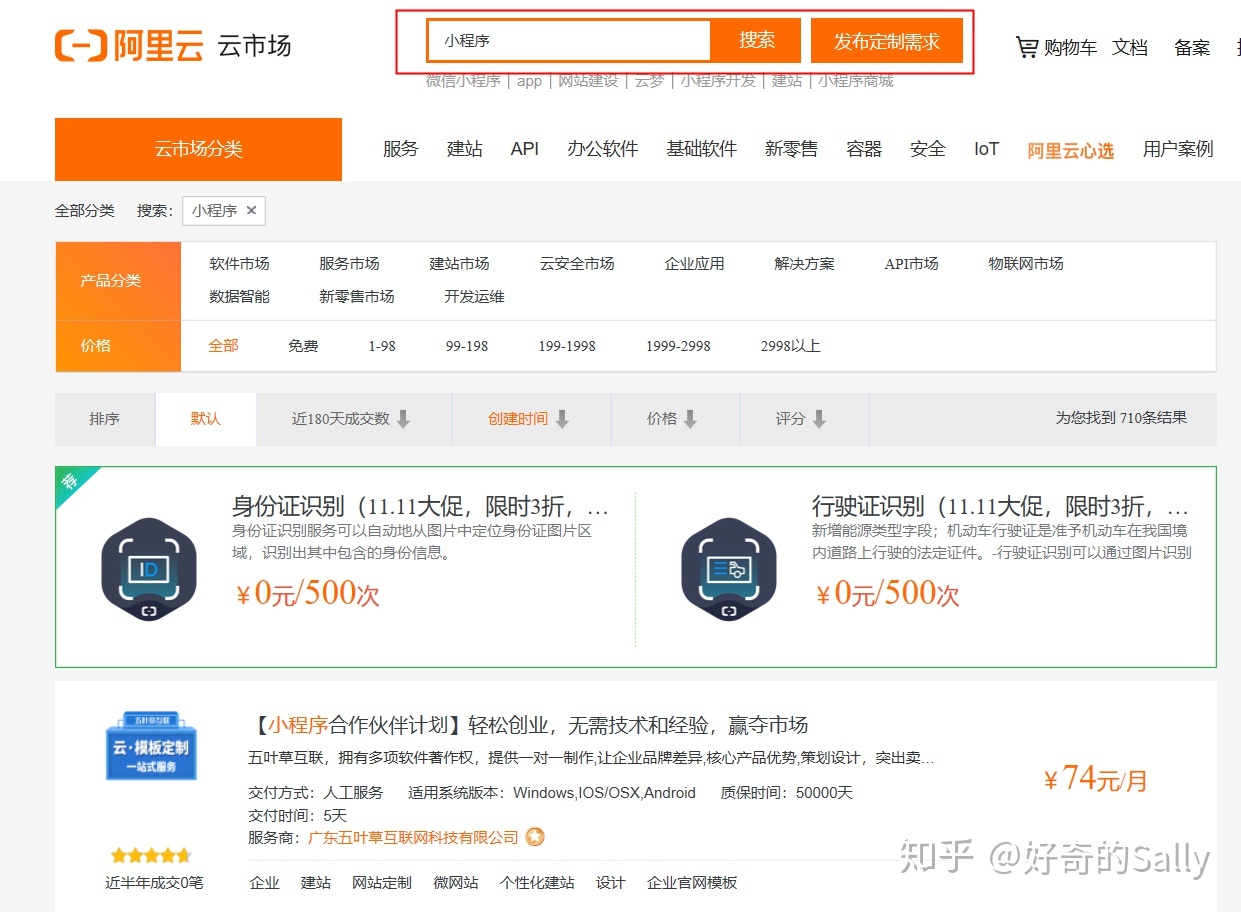This screenshot has width=1241, height=912.
Task: Click the 发布定制需求 button
Action: point(887,41)
